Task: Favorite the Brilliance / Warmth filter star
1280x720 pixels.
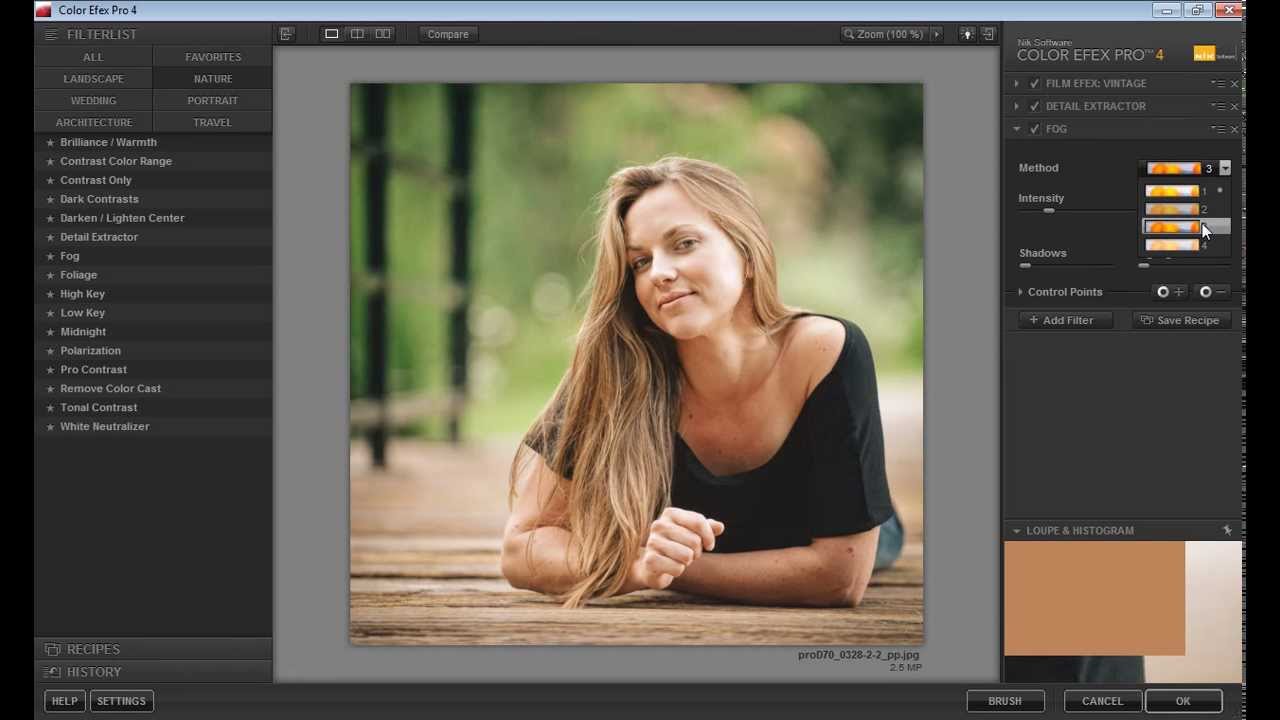Action: pyautogui.click(x=50, y=142)
